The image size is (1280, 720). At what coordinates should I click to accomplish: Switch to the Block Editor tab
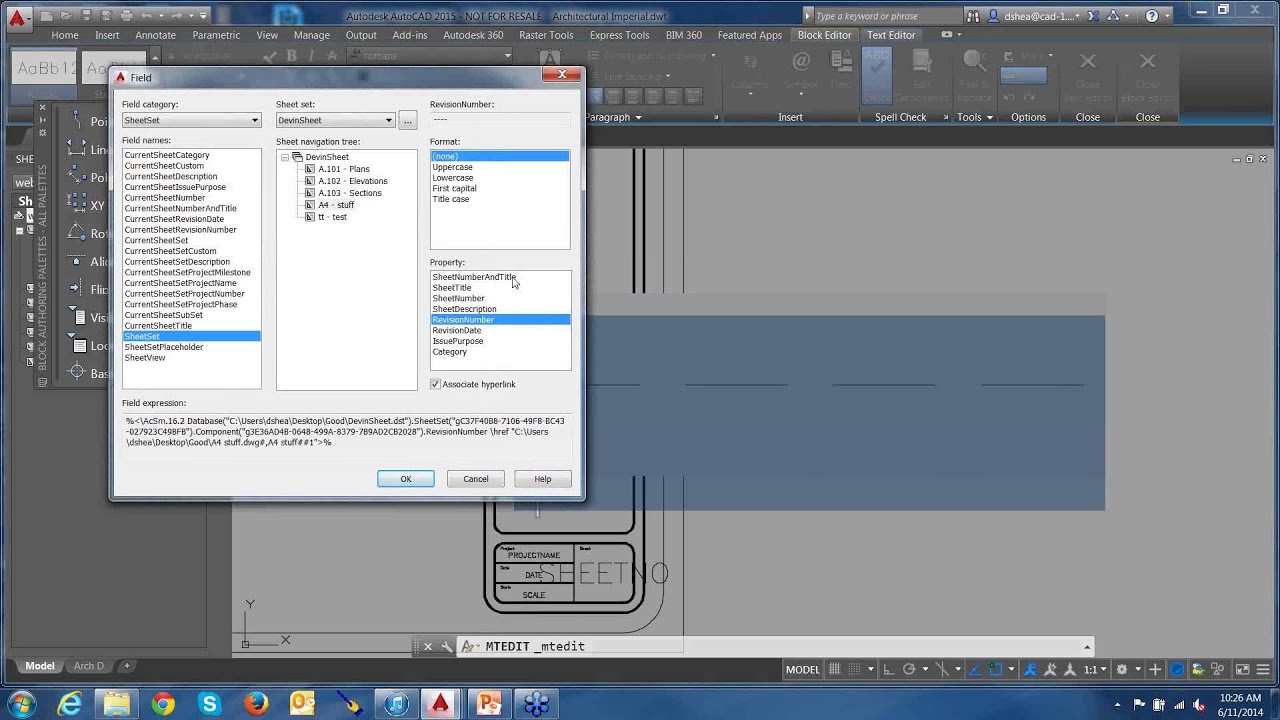(x=825, y=35)
